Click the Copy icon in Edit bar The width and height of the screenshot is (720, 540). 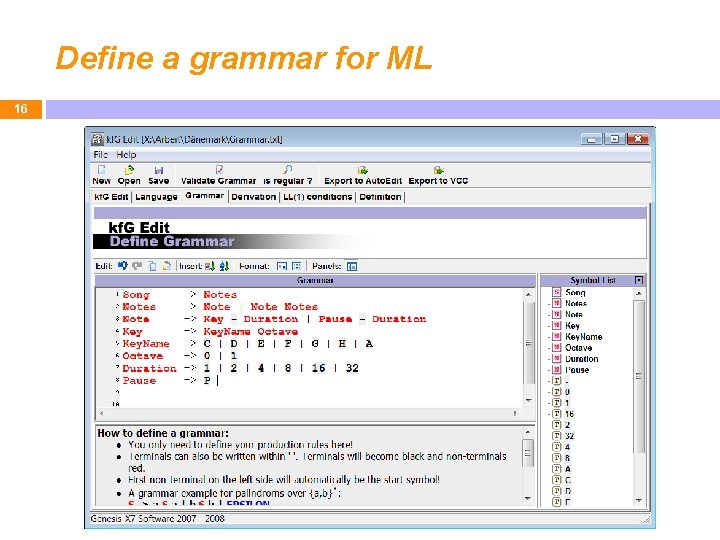pyautogui.click(x=152, y=266)
